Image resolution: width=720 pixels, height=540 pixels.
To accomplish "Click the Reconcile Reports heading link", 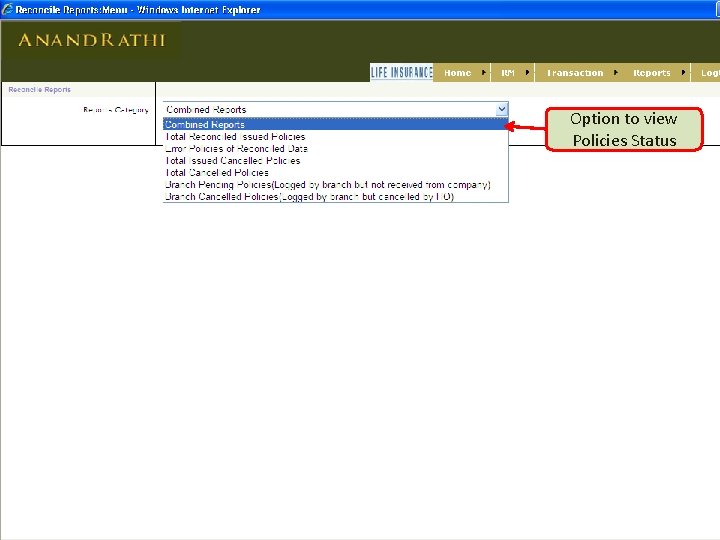I will tap(39, 90).
